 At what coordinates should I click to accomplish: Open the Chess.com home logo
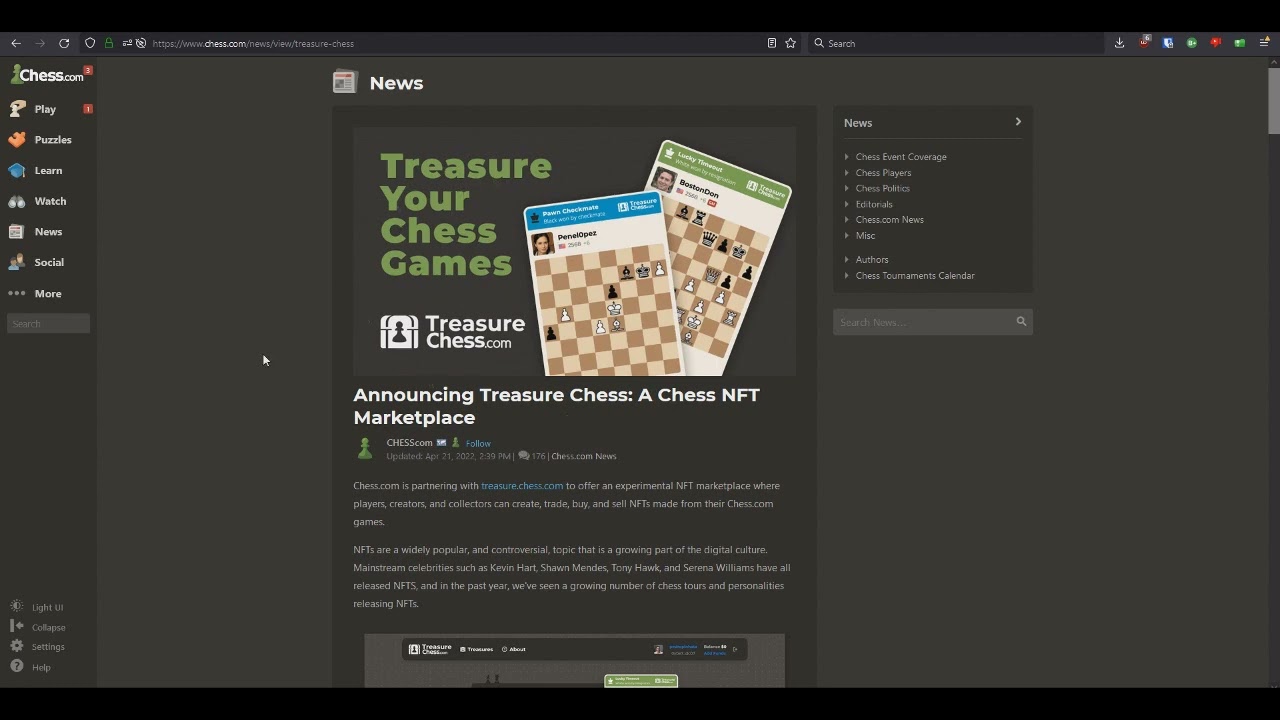(x=47, y=75)
